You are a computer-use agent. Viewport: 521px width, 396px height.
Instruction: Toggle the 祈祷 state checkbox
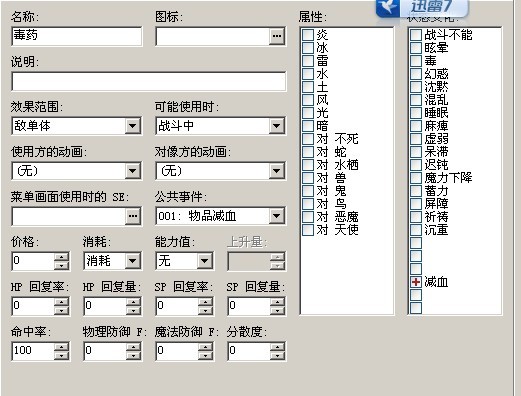tap(416, 217)
